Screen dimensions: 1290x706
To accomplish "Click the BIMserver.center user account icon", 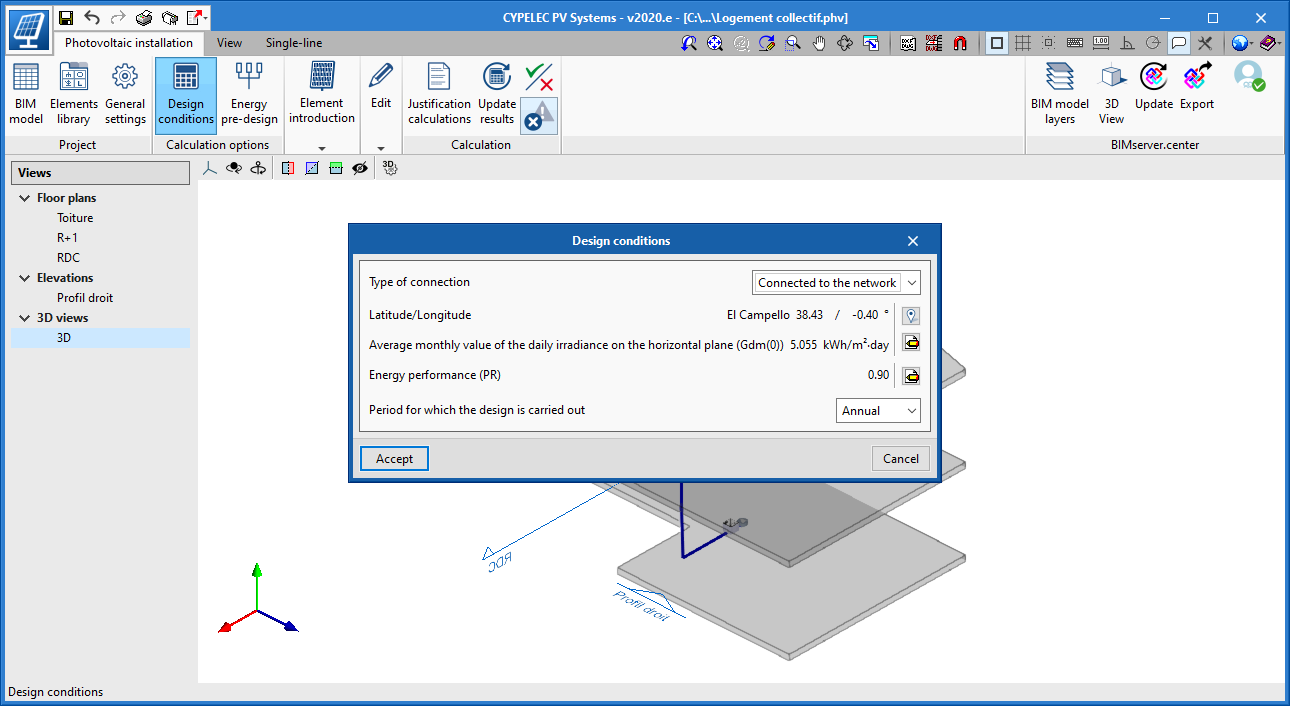I will coord(1249,77).
